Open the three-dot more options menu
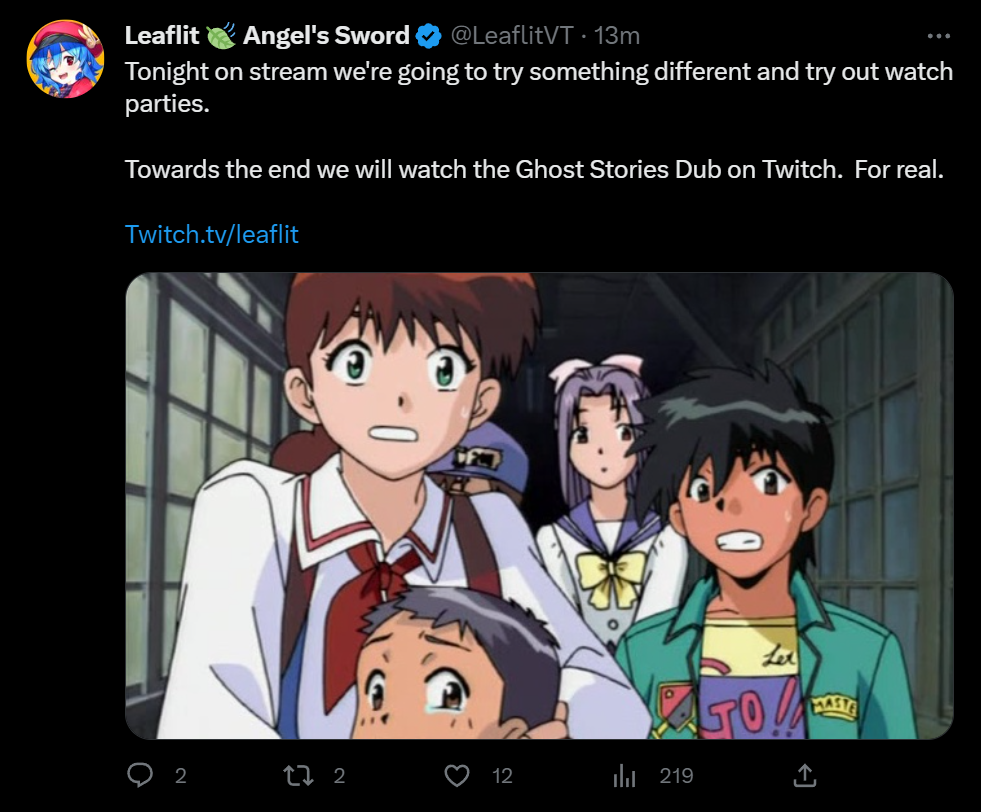The image size is (981, 812). 938,36
